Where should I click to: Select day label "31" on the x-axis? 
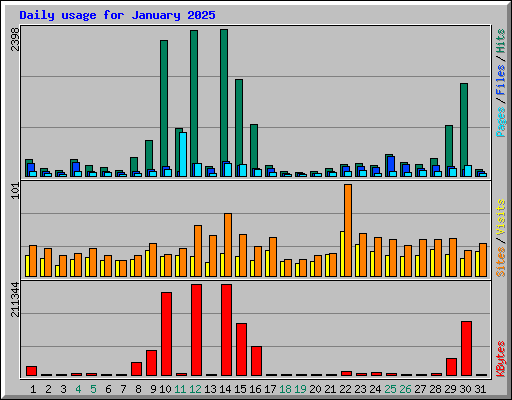pyautogui.click(x=480, y=389)
